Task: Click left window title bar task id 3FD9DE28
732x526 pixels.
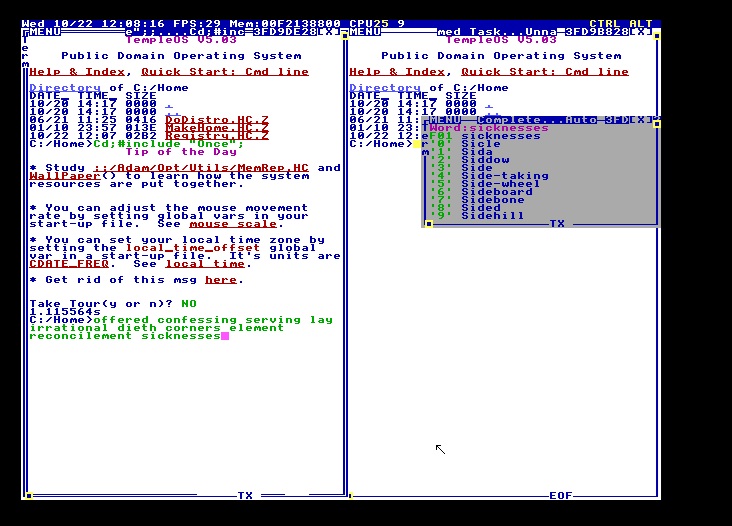Action: (285, 32)
